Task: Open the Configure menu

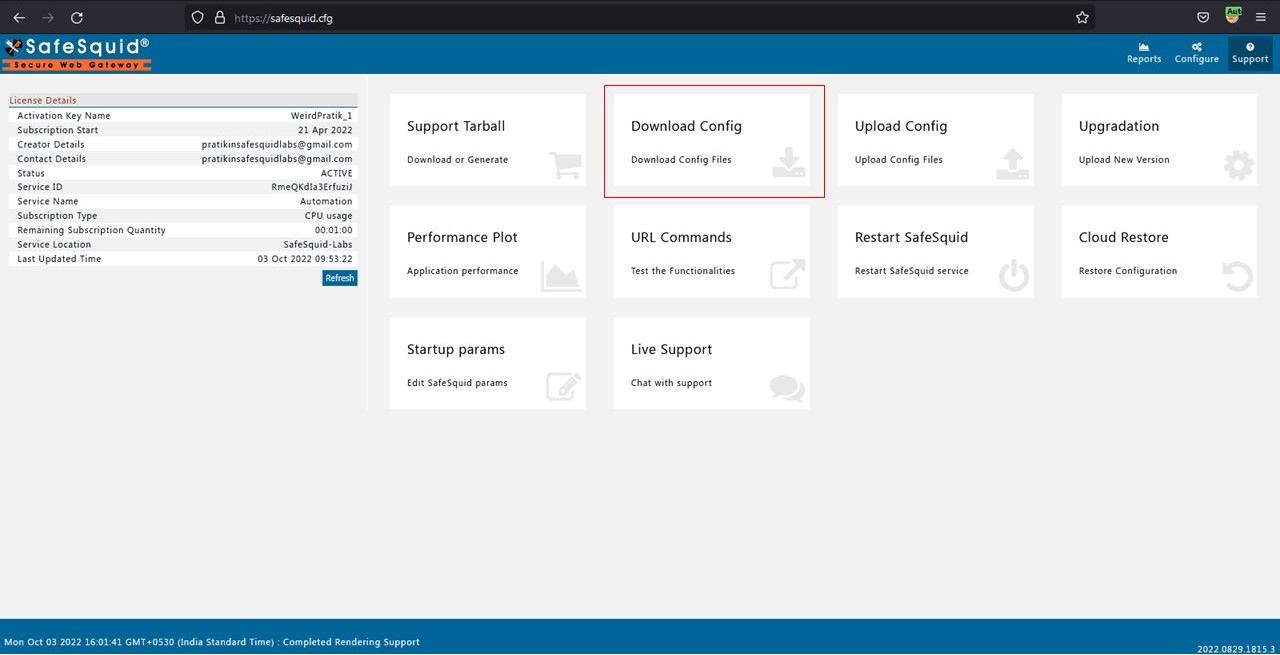Action: (1196, 53)
